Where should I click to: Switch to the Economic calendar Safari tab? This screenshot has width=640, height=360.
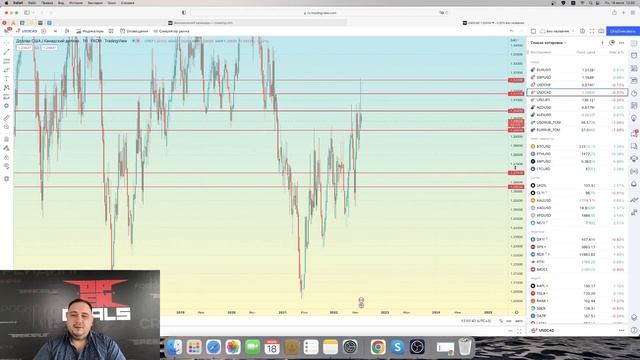click(x=201, y=23)
